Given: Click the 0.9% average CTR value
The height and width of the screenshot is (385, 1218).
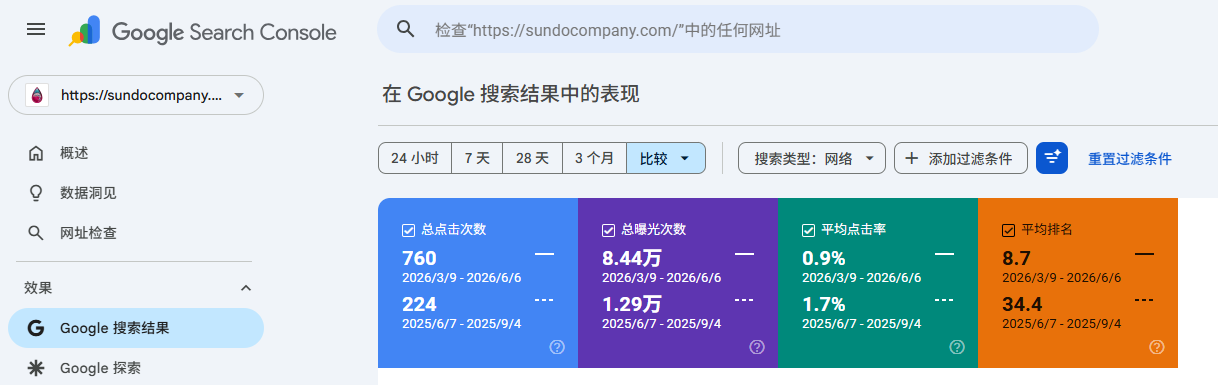Looking at the screenshot, I should (x=823, y=258).
